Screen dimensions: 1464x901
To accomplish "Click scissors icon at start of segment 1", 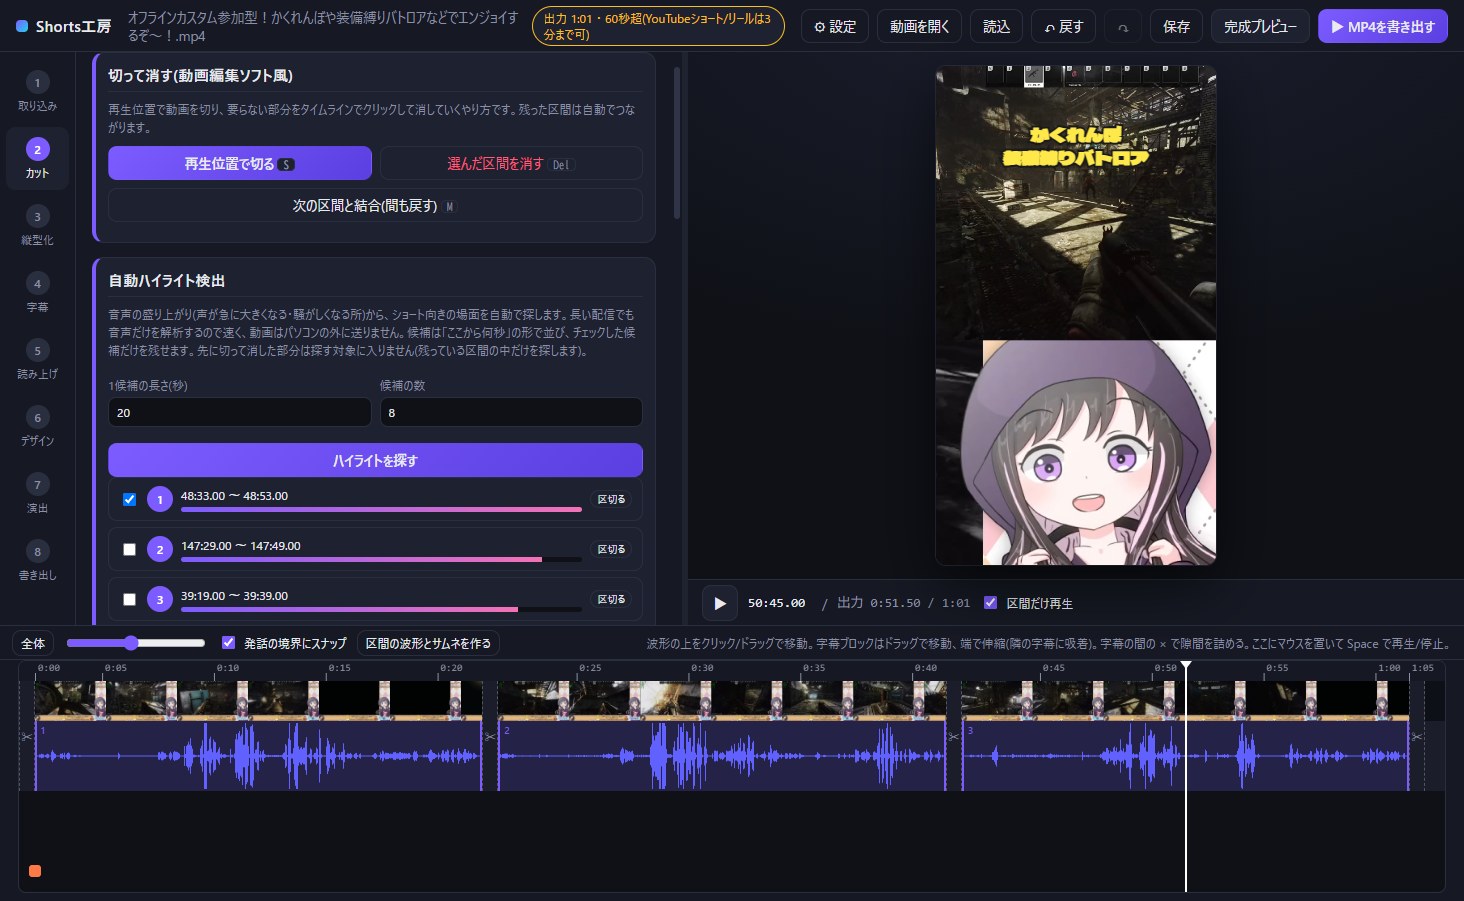I will (x=27, y=737).
